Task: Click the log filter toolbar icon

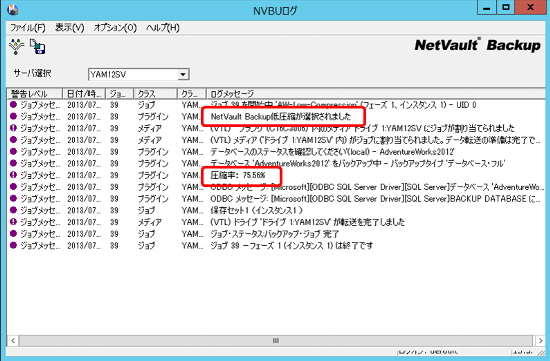Action: pos(16,46)
